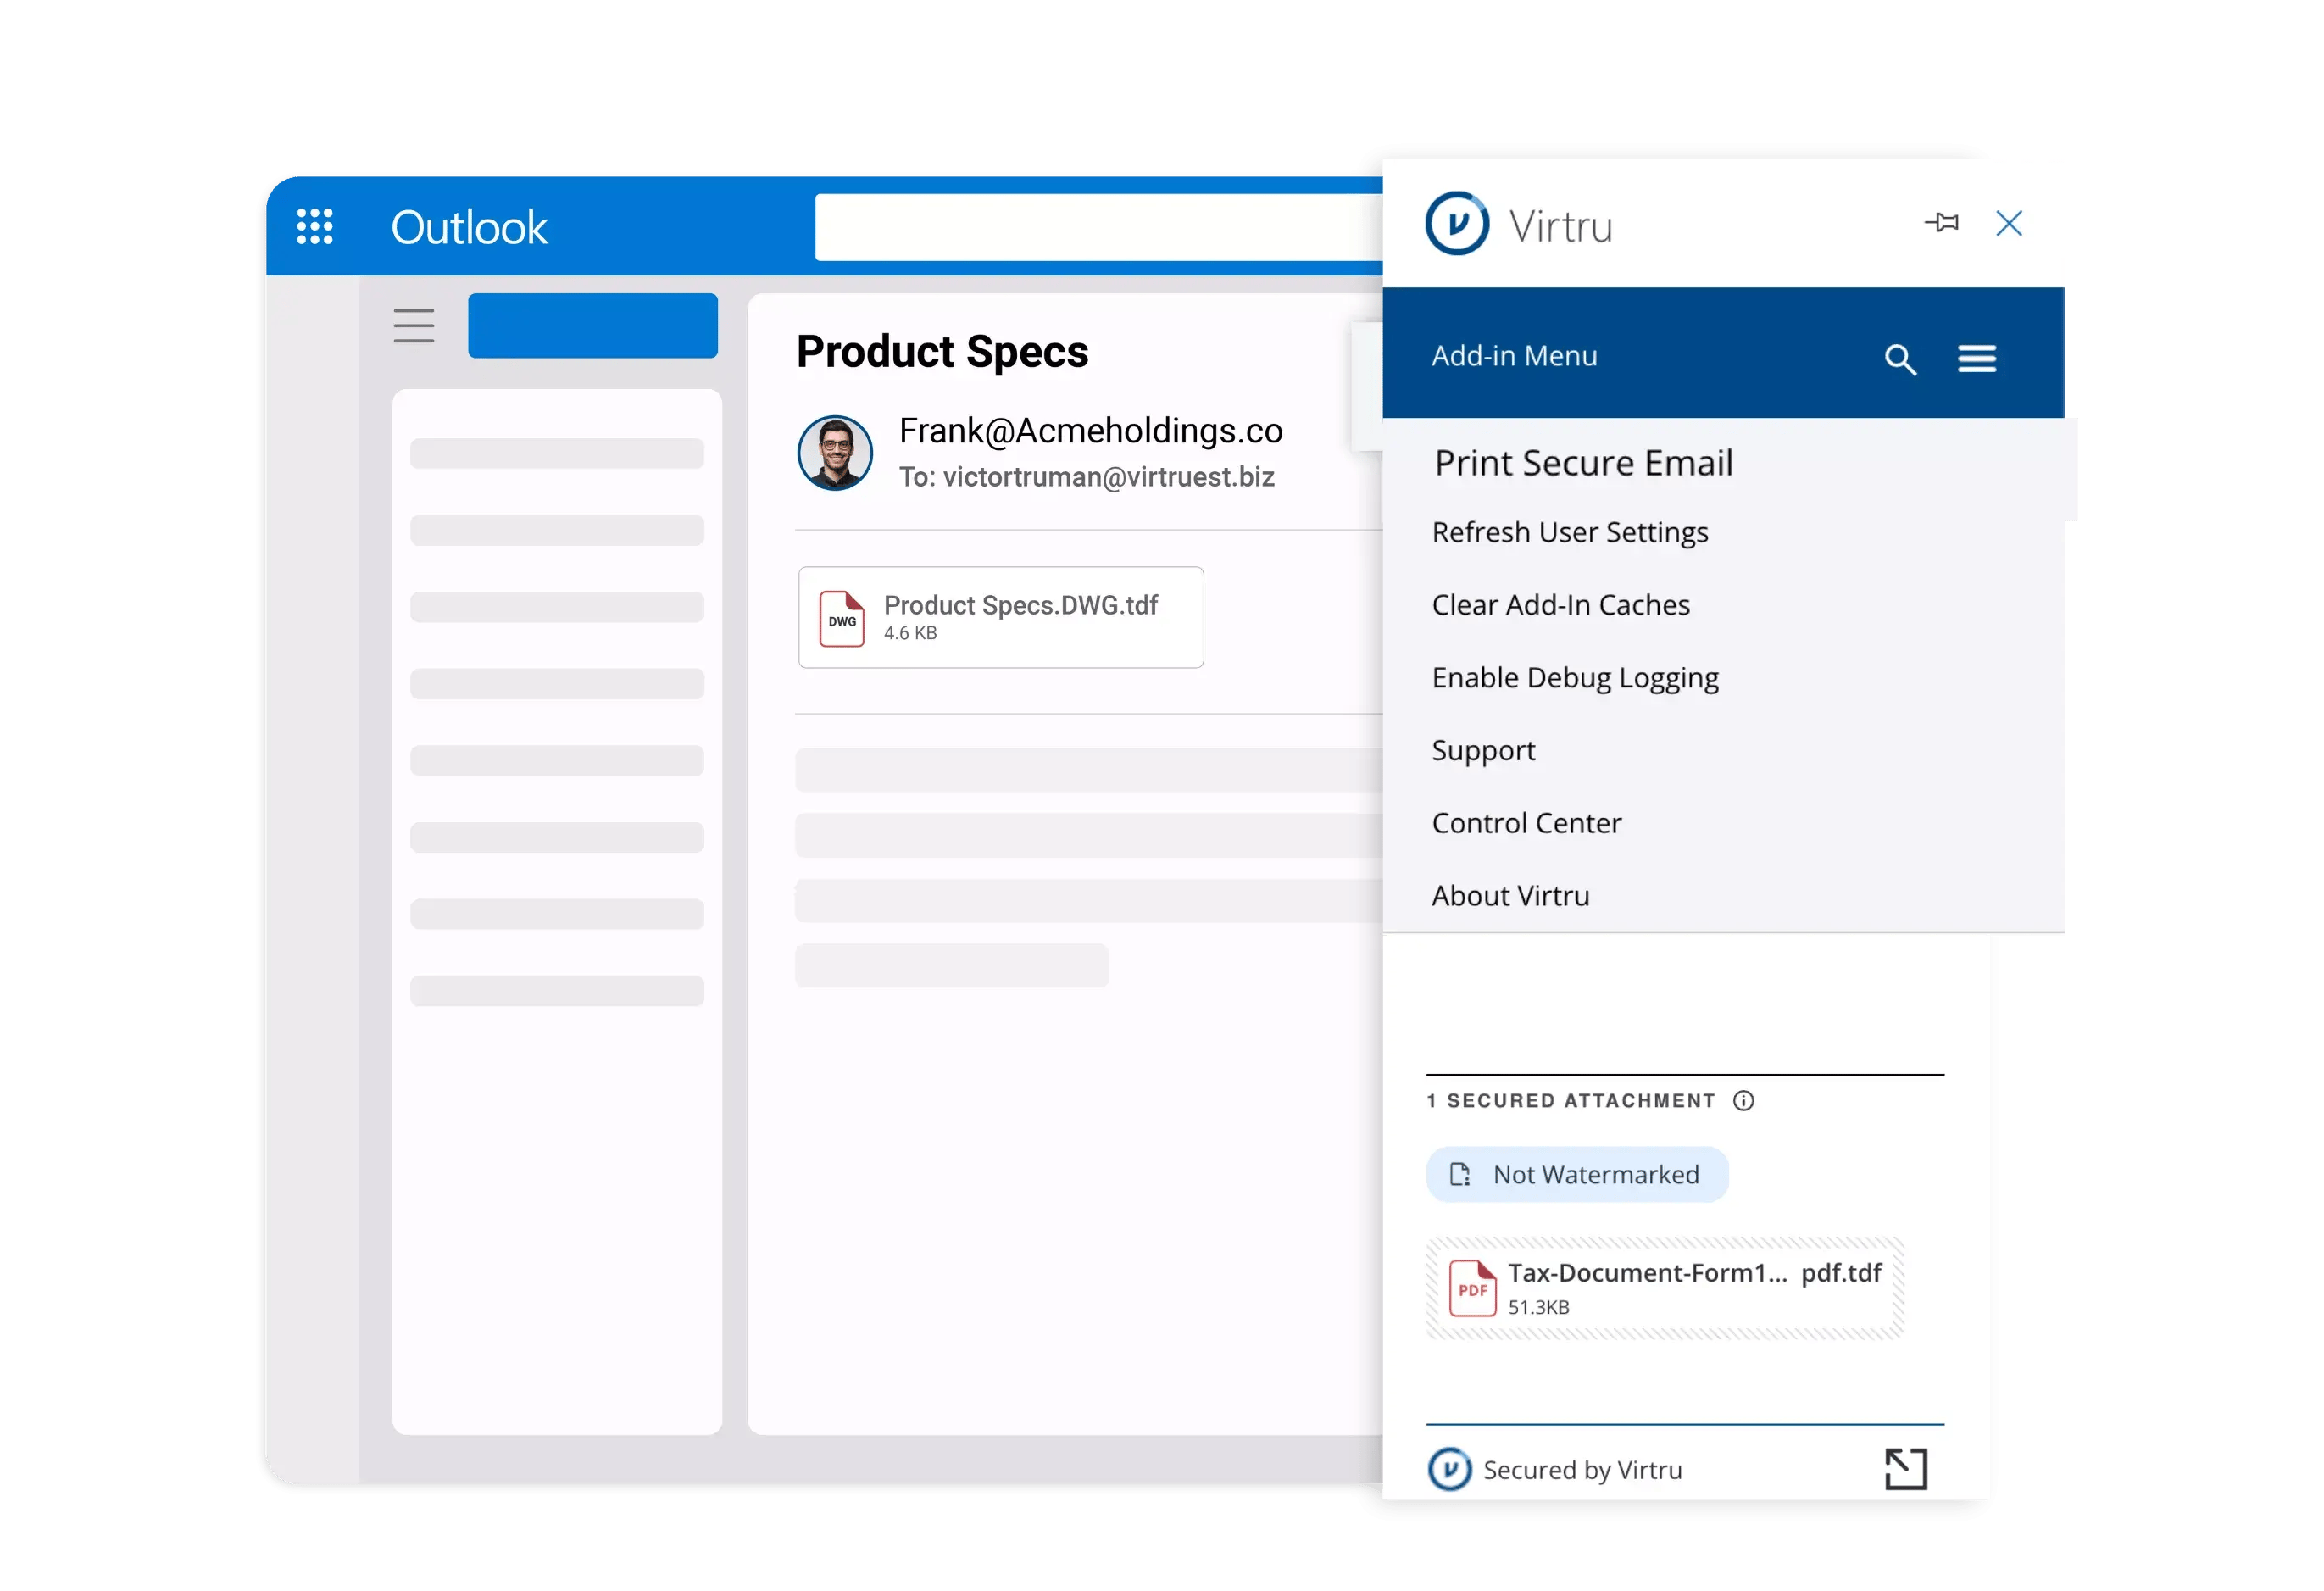The height and width of the screenshot is (1591, 2324).
Task: Choose Refresh User Settings
Action: coord(1570,533)
